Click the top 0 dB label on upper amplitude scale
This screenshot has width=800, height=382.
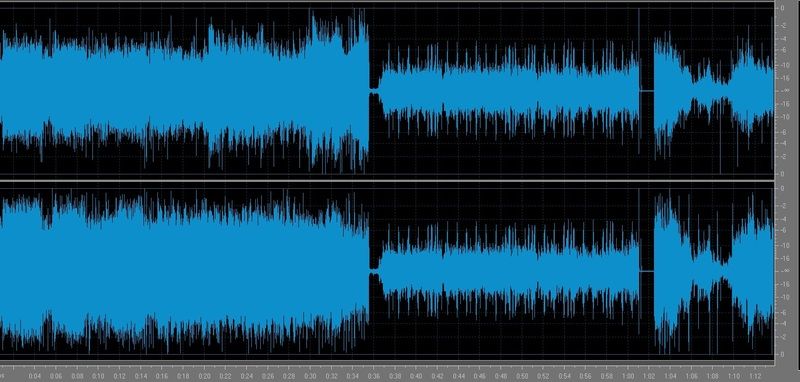pos(782,8)
